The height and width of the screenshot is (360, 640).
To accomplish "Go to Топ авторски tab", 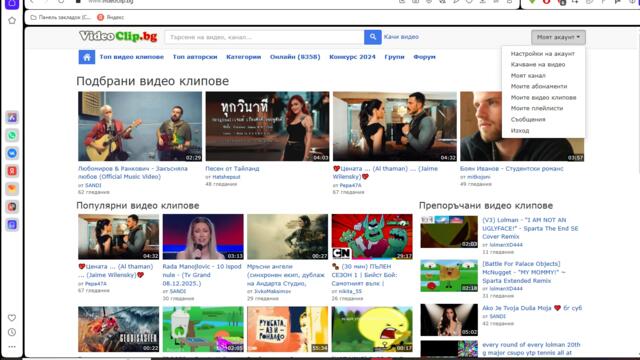I will coord(195,57).
